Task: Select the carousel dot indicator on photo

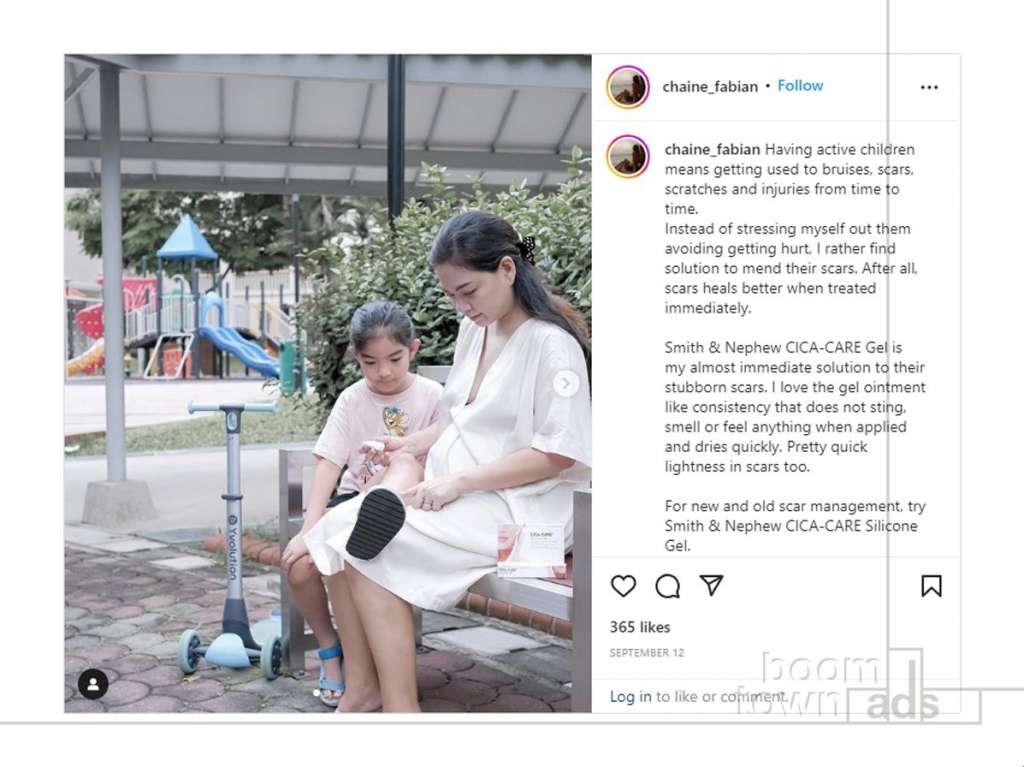Action: pyautogui.click(x=317, y=693)
